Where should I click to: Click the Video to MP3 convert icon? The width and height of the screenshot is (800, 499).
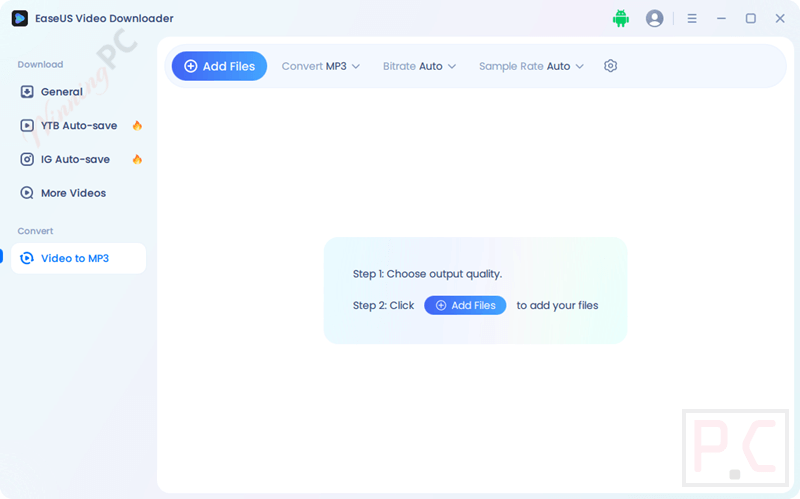tap(27, 258)
